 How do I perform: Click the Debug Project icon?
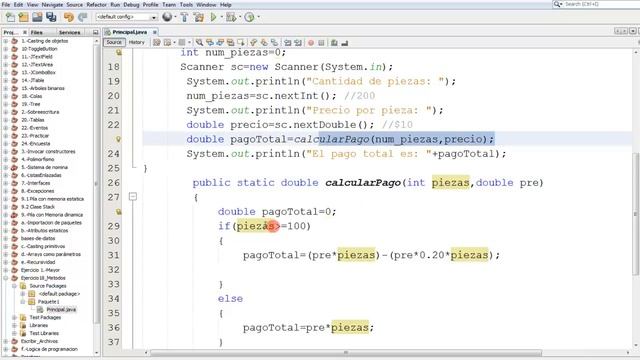(231, 17)
